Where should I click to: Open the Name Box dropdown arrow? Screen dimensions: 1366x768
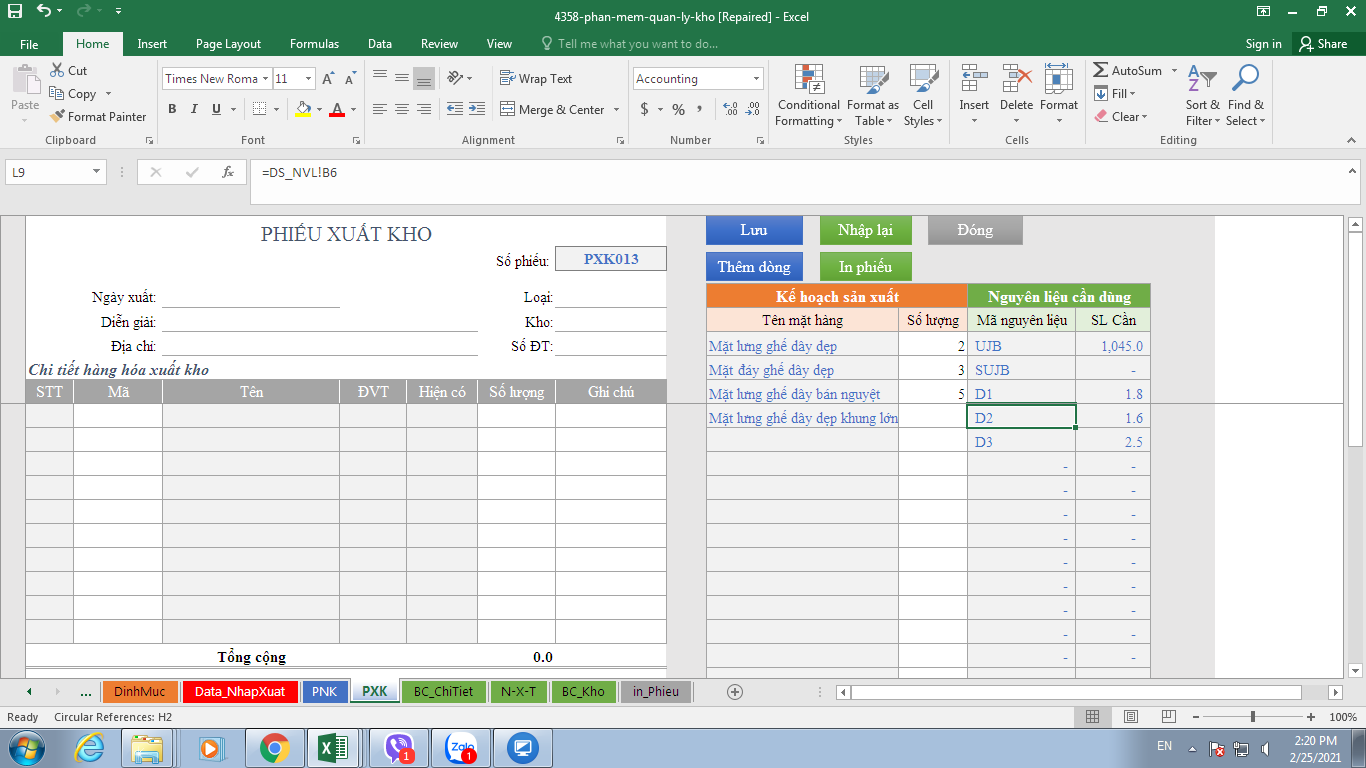[x=96, y=172]
